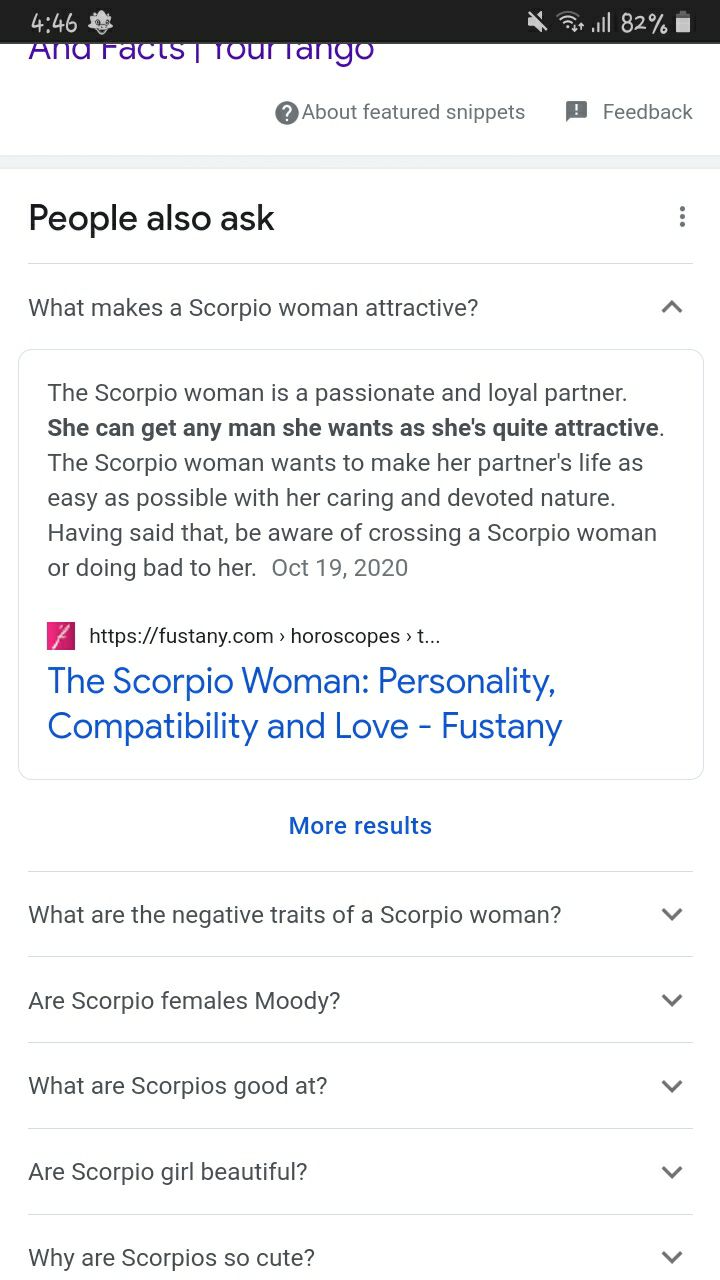Tap the battery icon in status bar
720x1280 pixels.
(684, 22)
